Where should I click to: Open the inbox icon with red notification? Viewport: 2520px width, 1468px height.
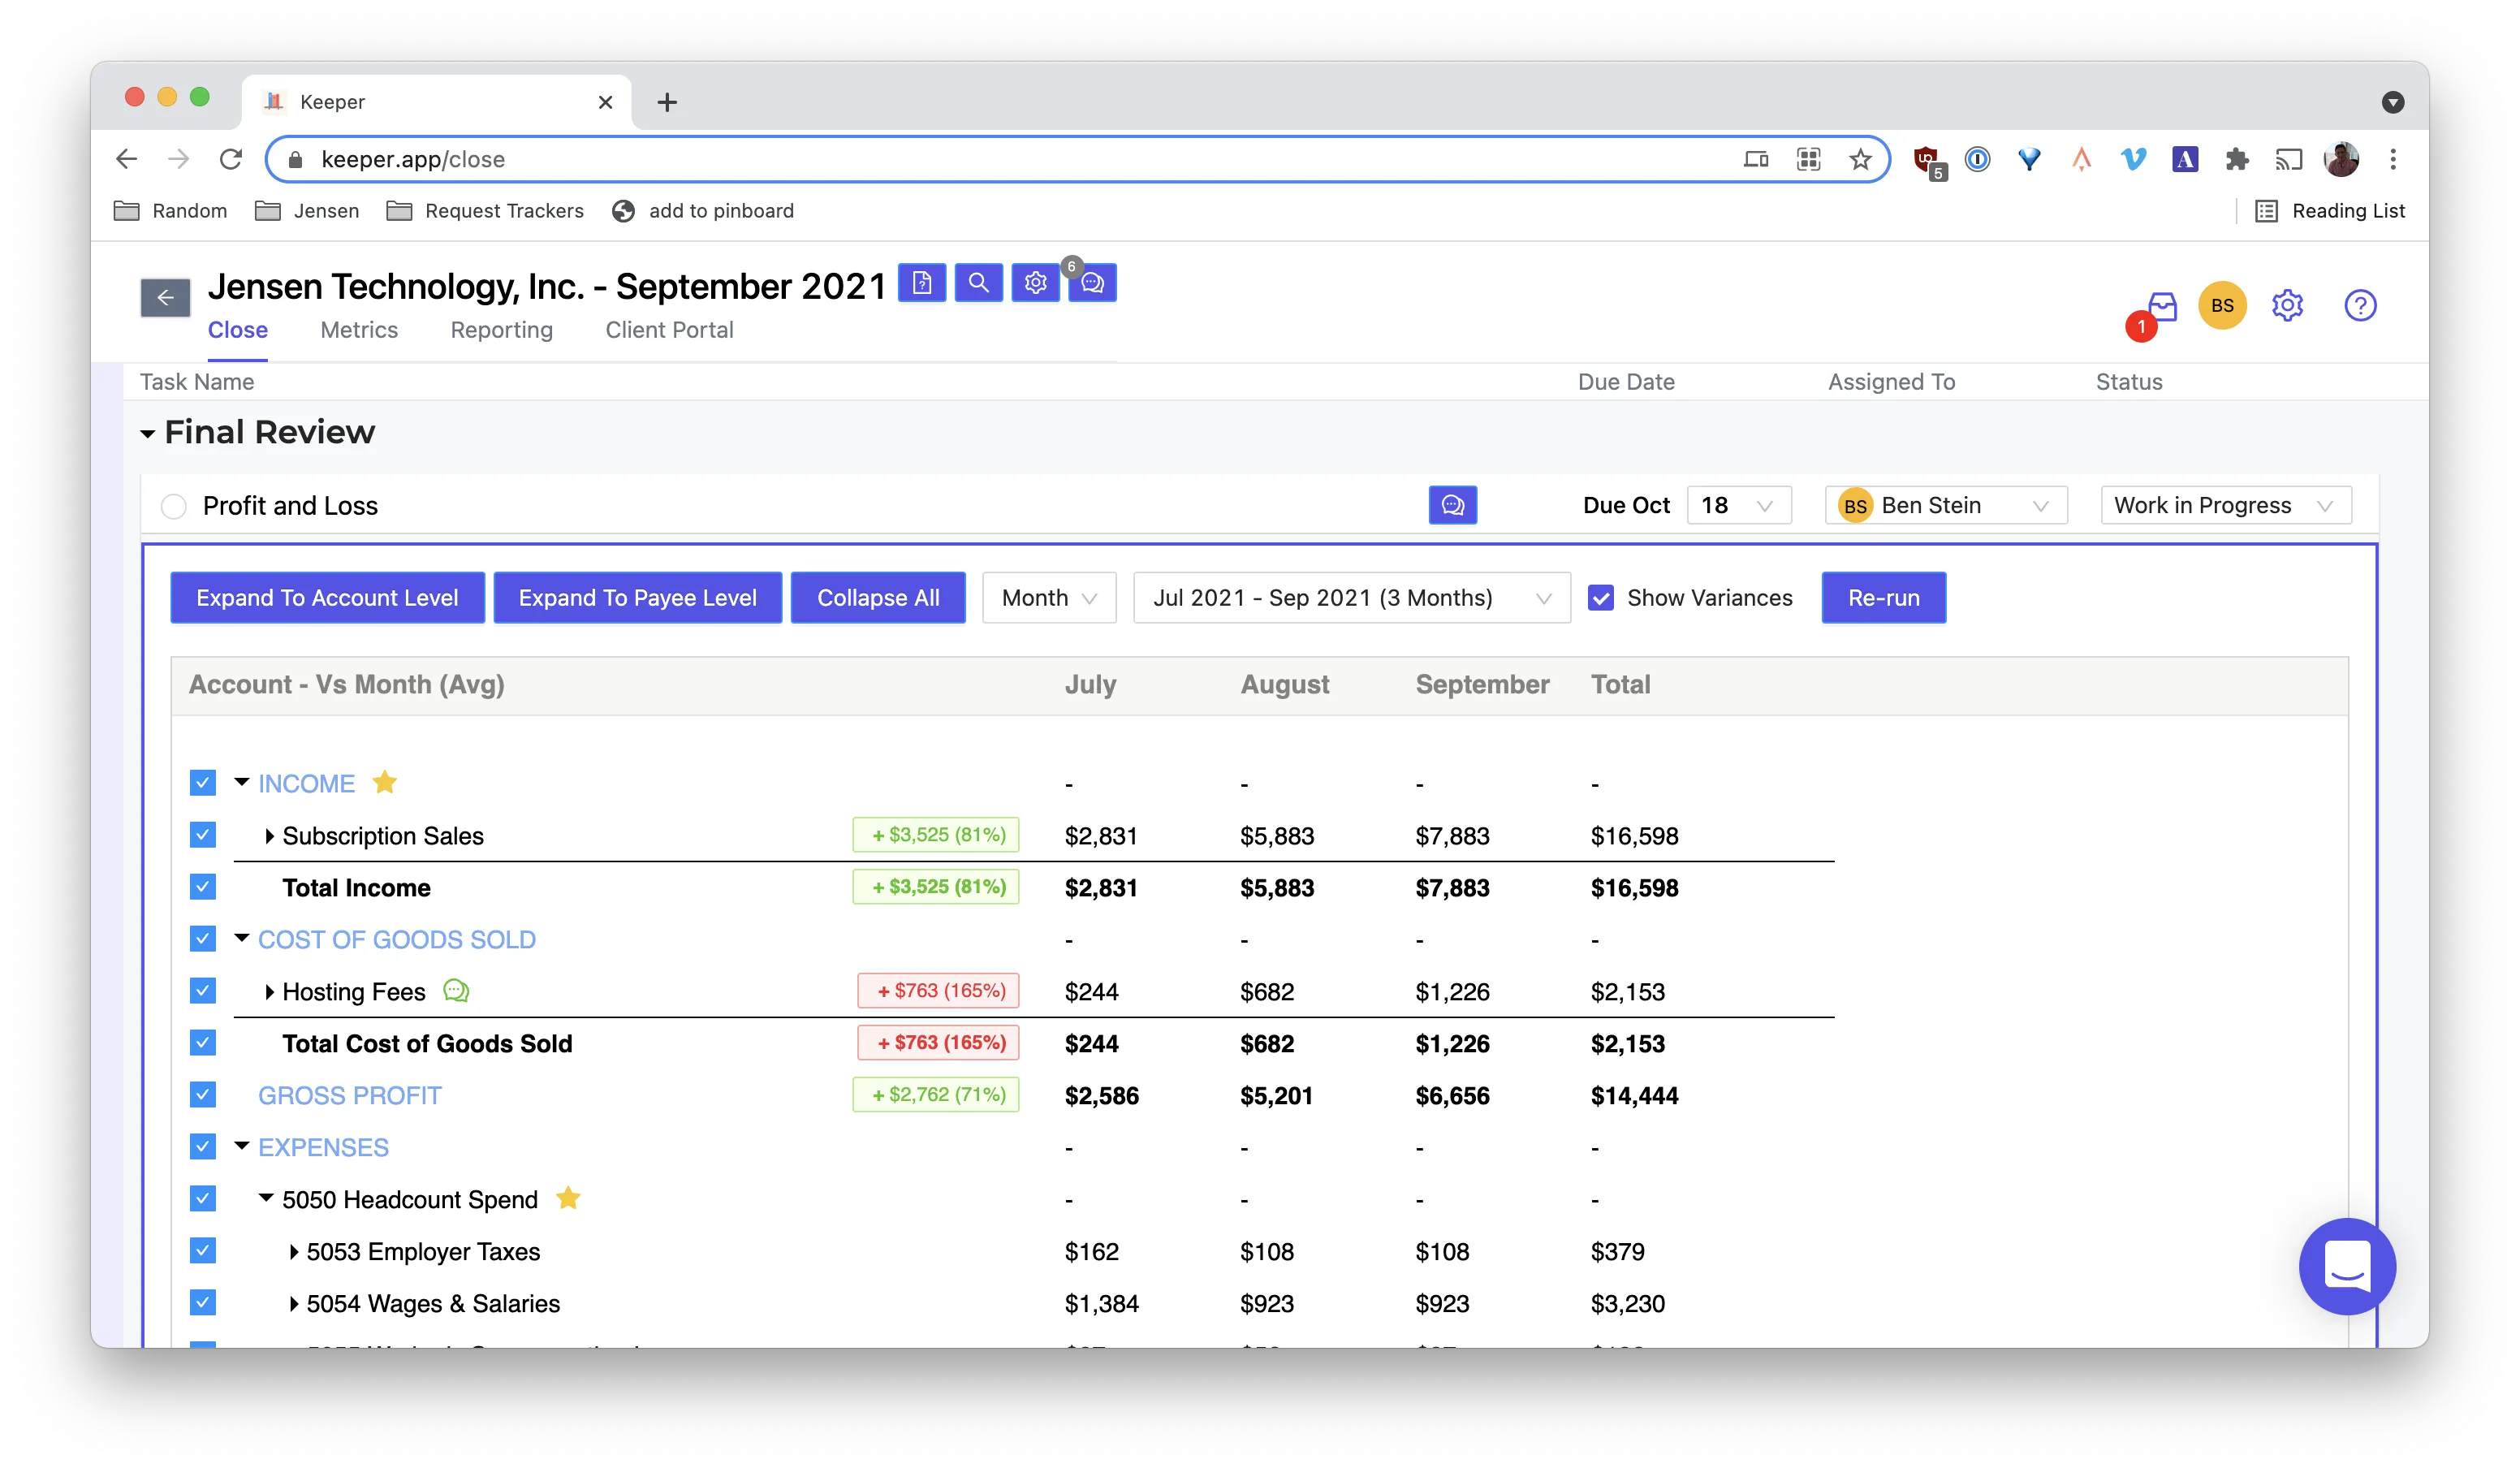click(x=2161, y=306)
